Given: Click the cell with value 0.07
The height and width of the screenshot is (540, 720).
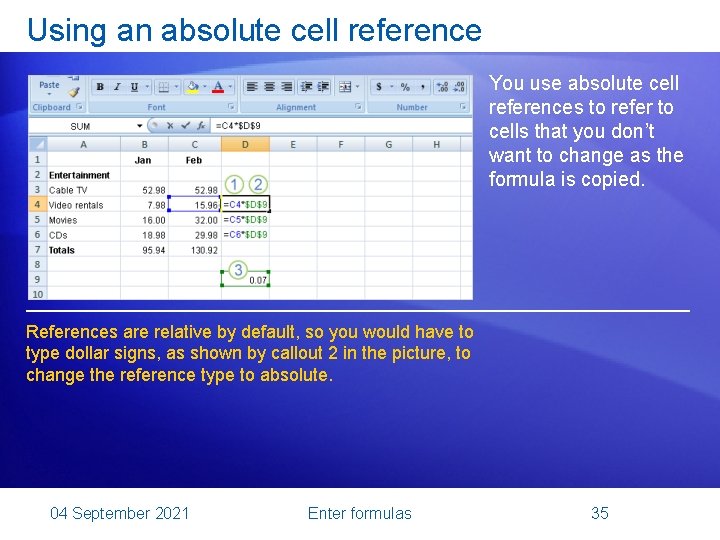Looking at the screenshot, I should pos(245,279).
